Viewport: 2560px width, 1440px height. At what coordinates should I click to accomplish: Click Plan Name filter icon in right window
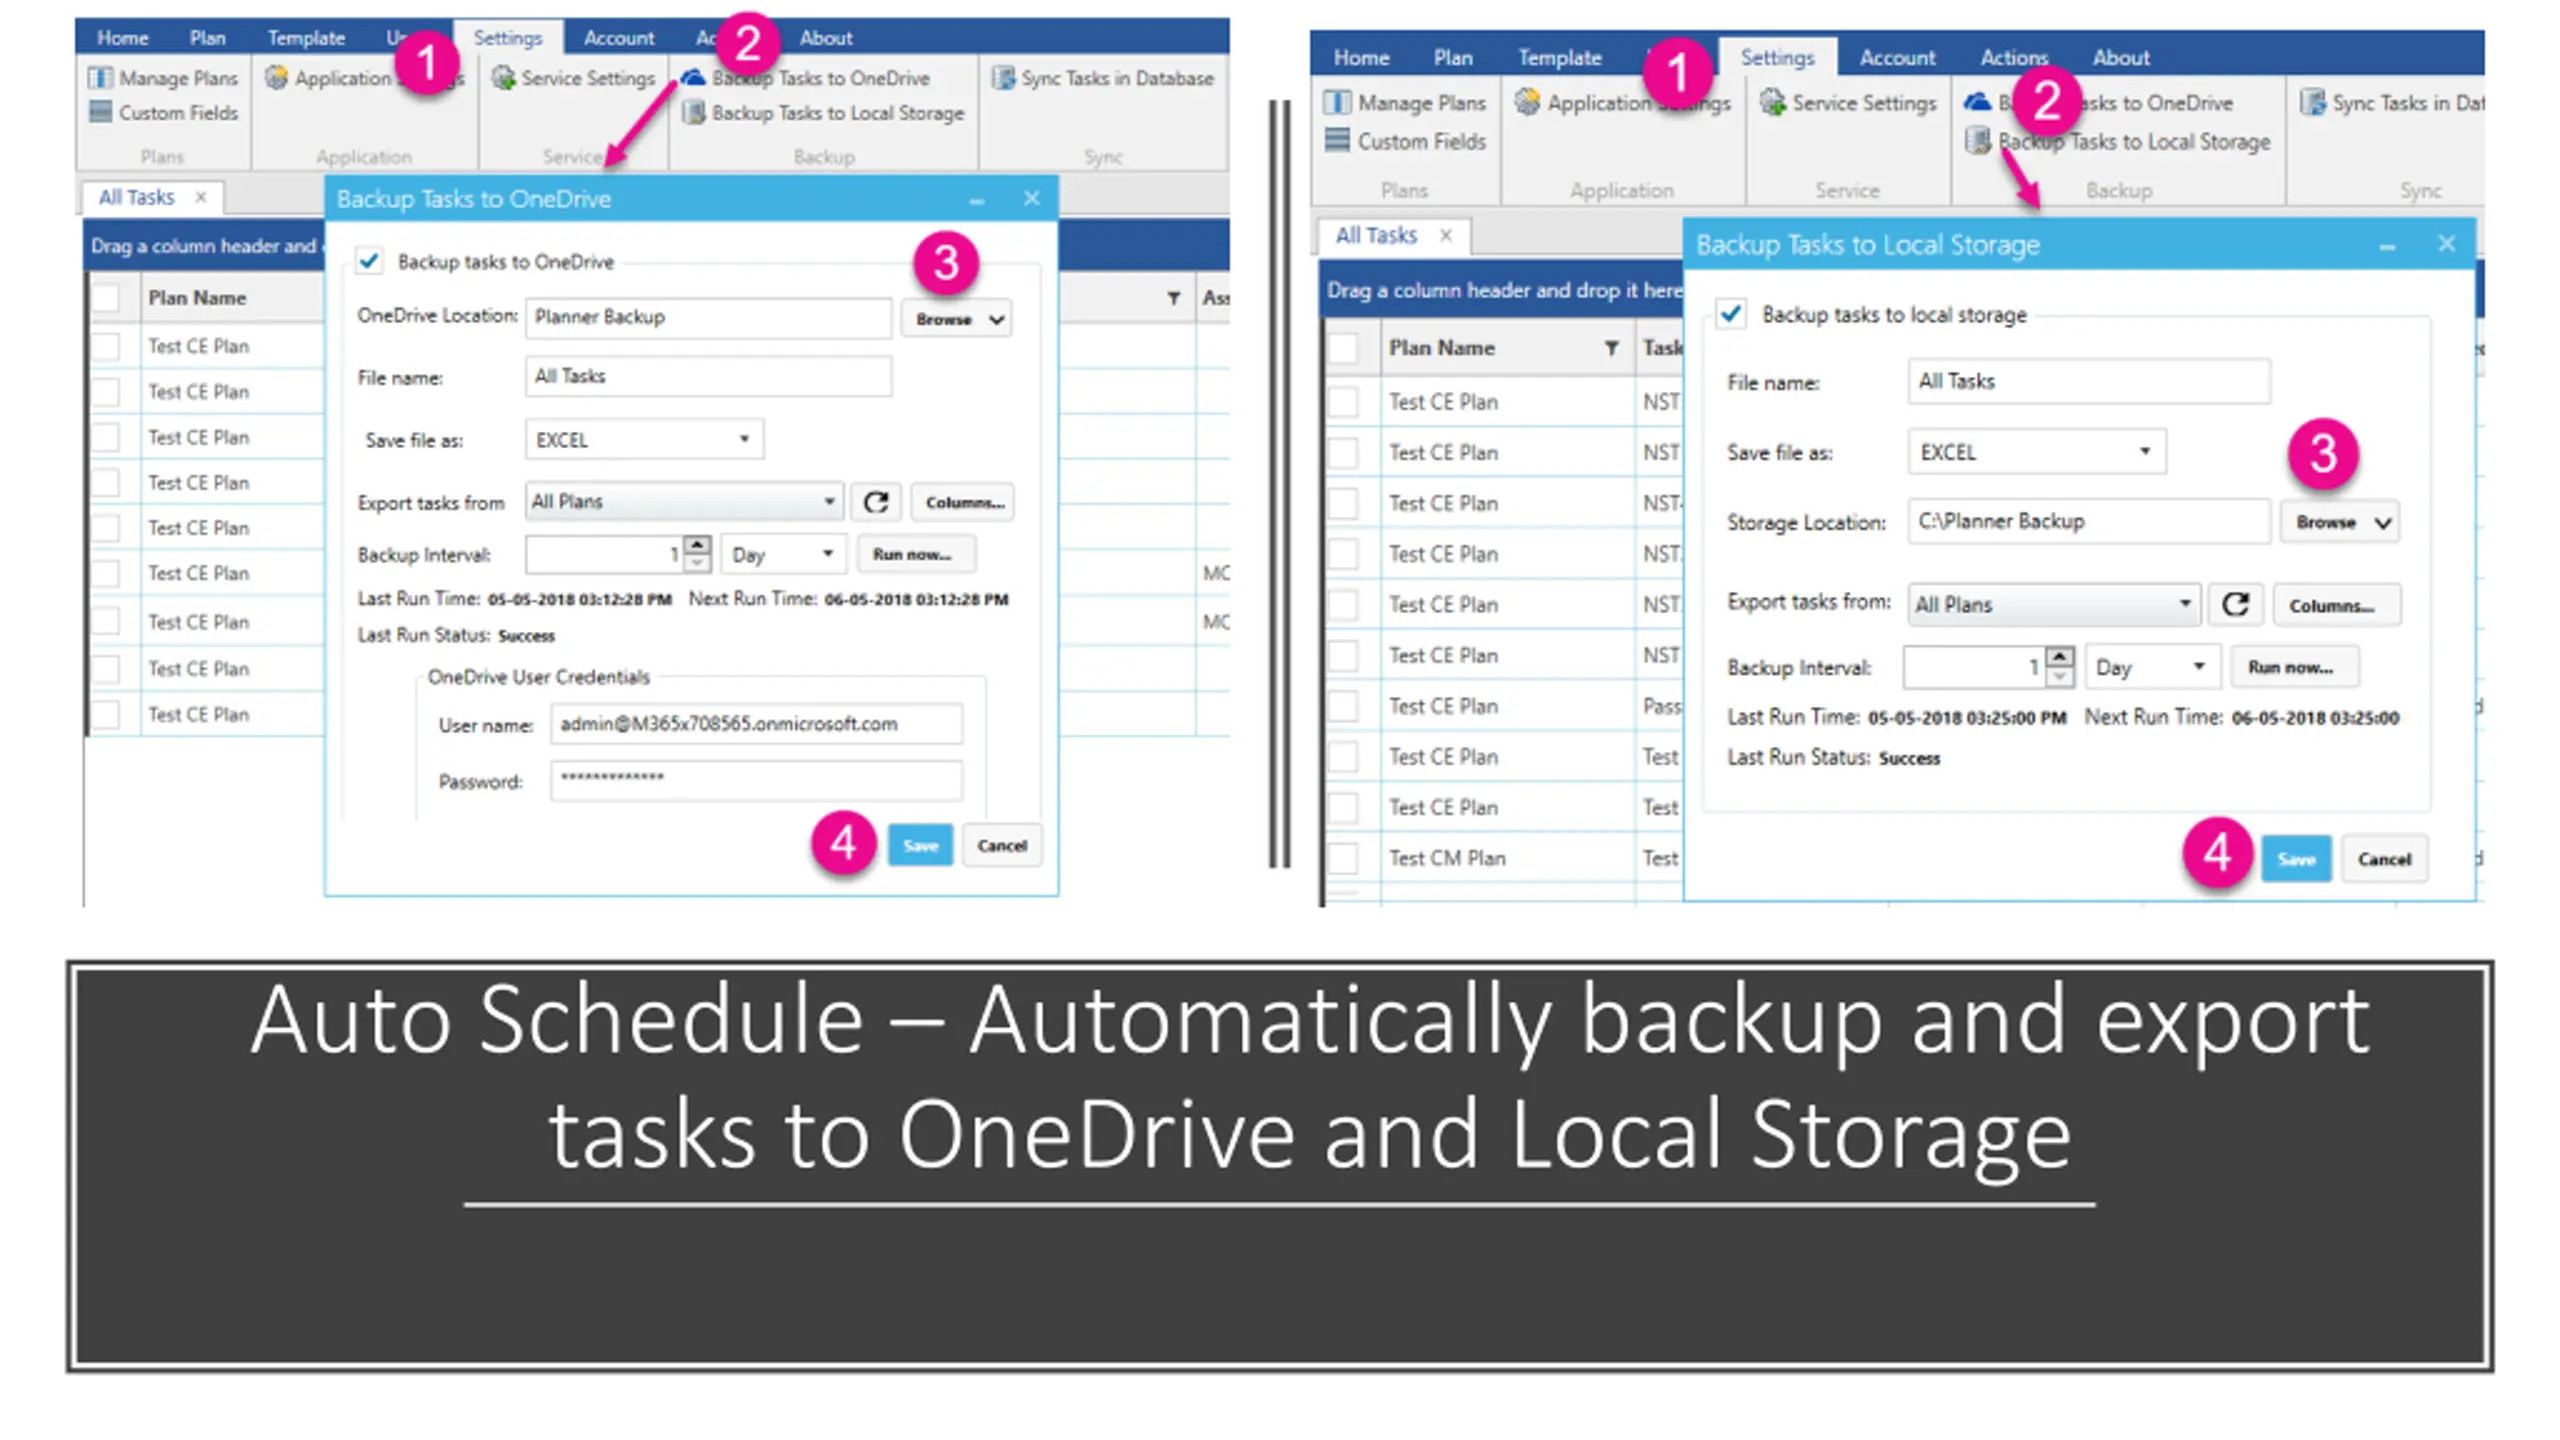tap(1611, 348)
